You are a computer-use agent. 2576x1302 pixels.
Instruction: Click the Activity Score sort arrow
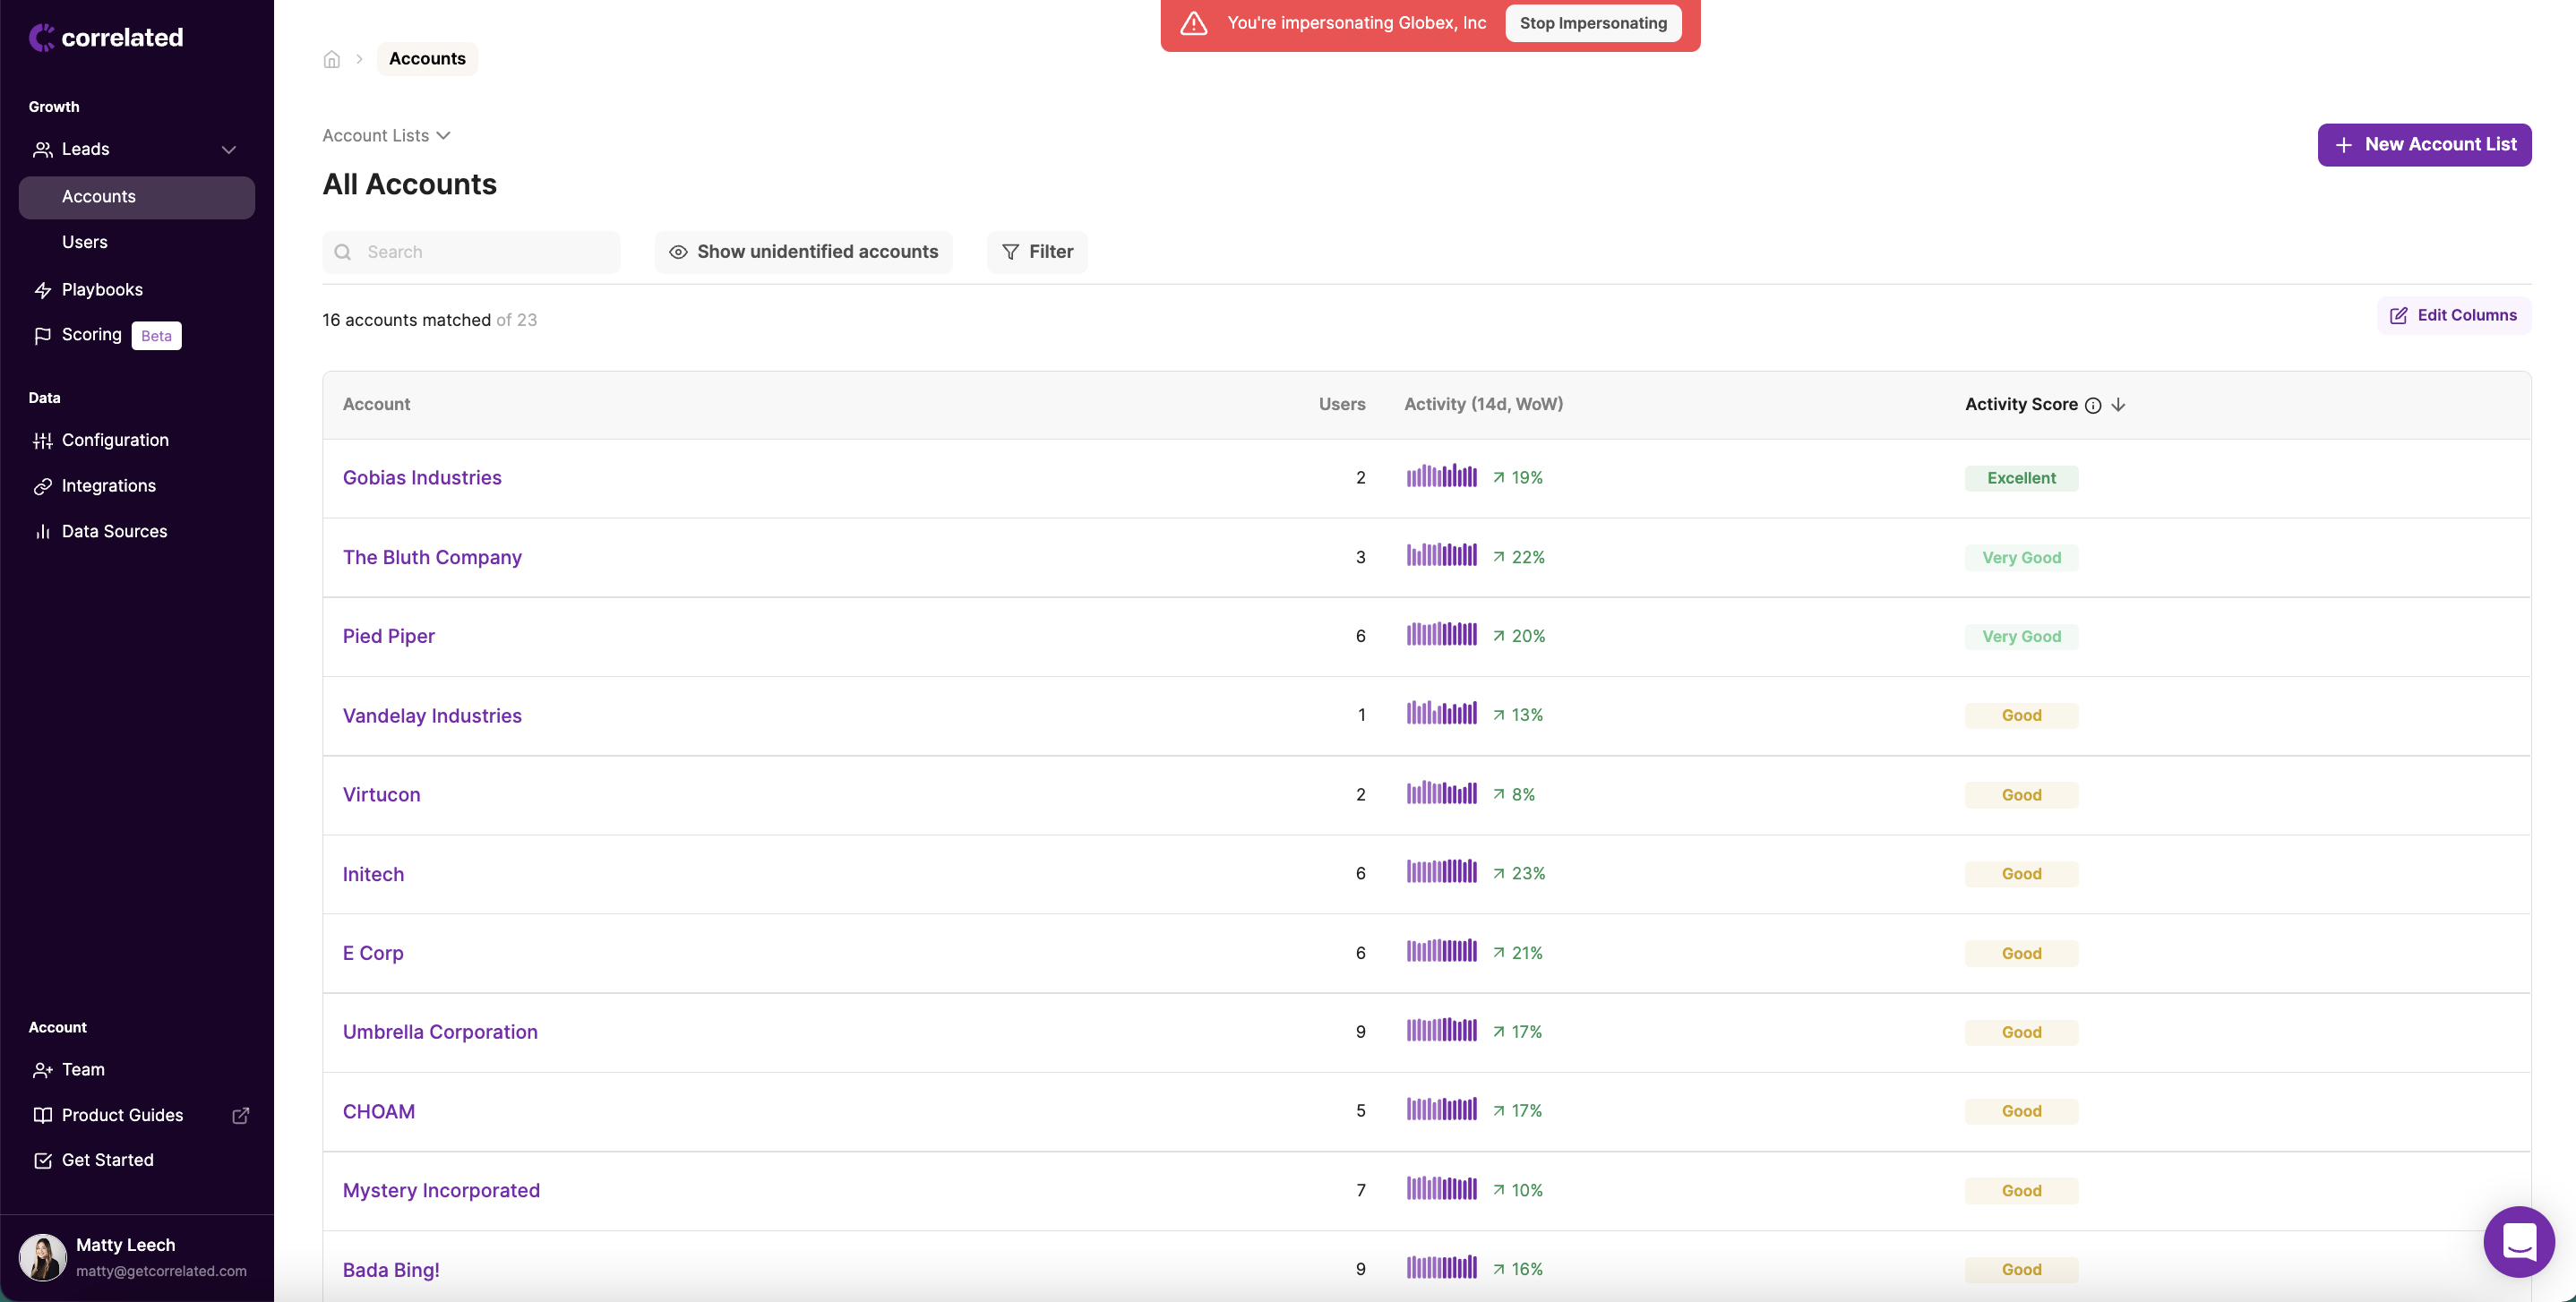click(2118, 405)
